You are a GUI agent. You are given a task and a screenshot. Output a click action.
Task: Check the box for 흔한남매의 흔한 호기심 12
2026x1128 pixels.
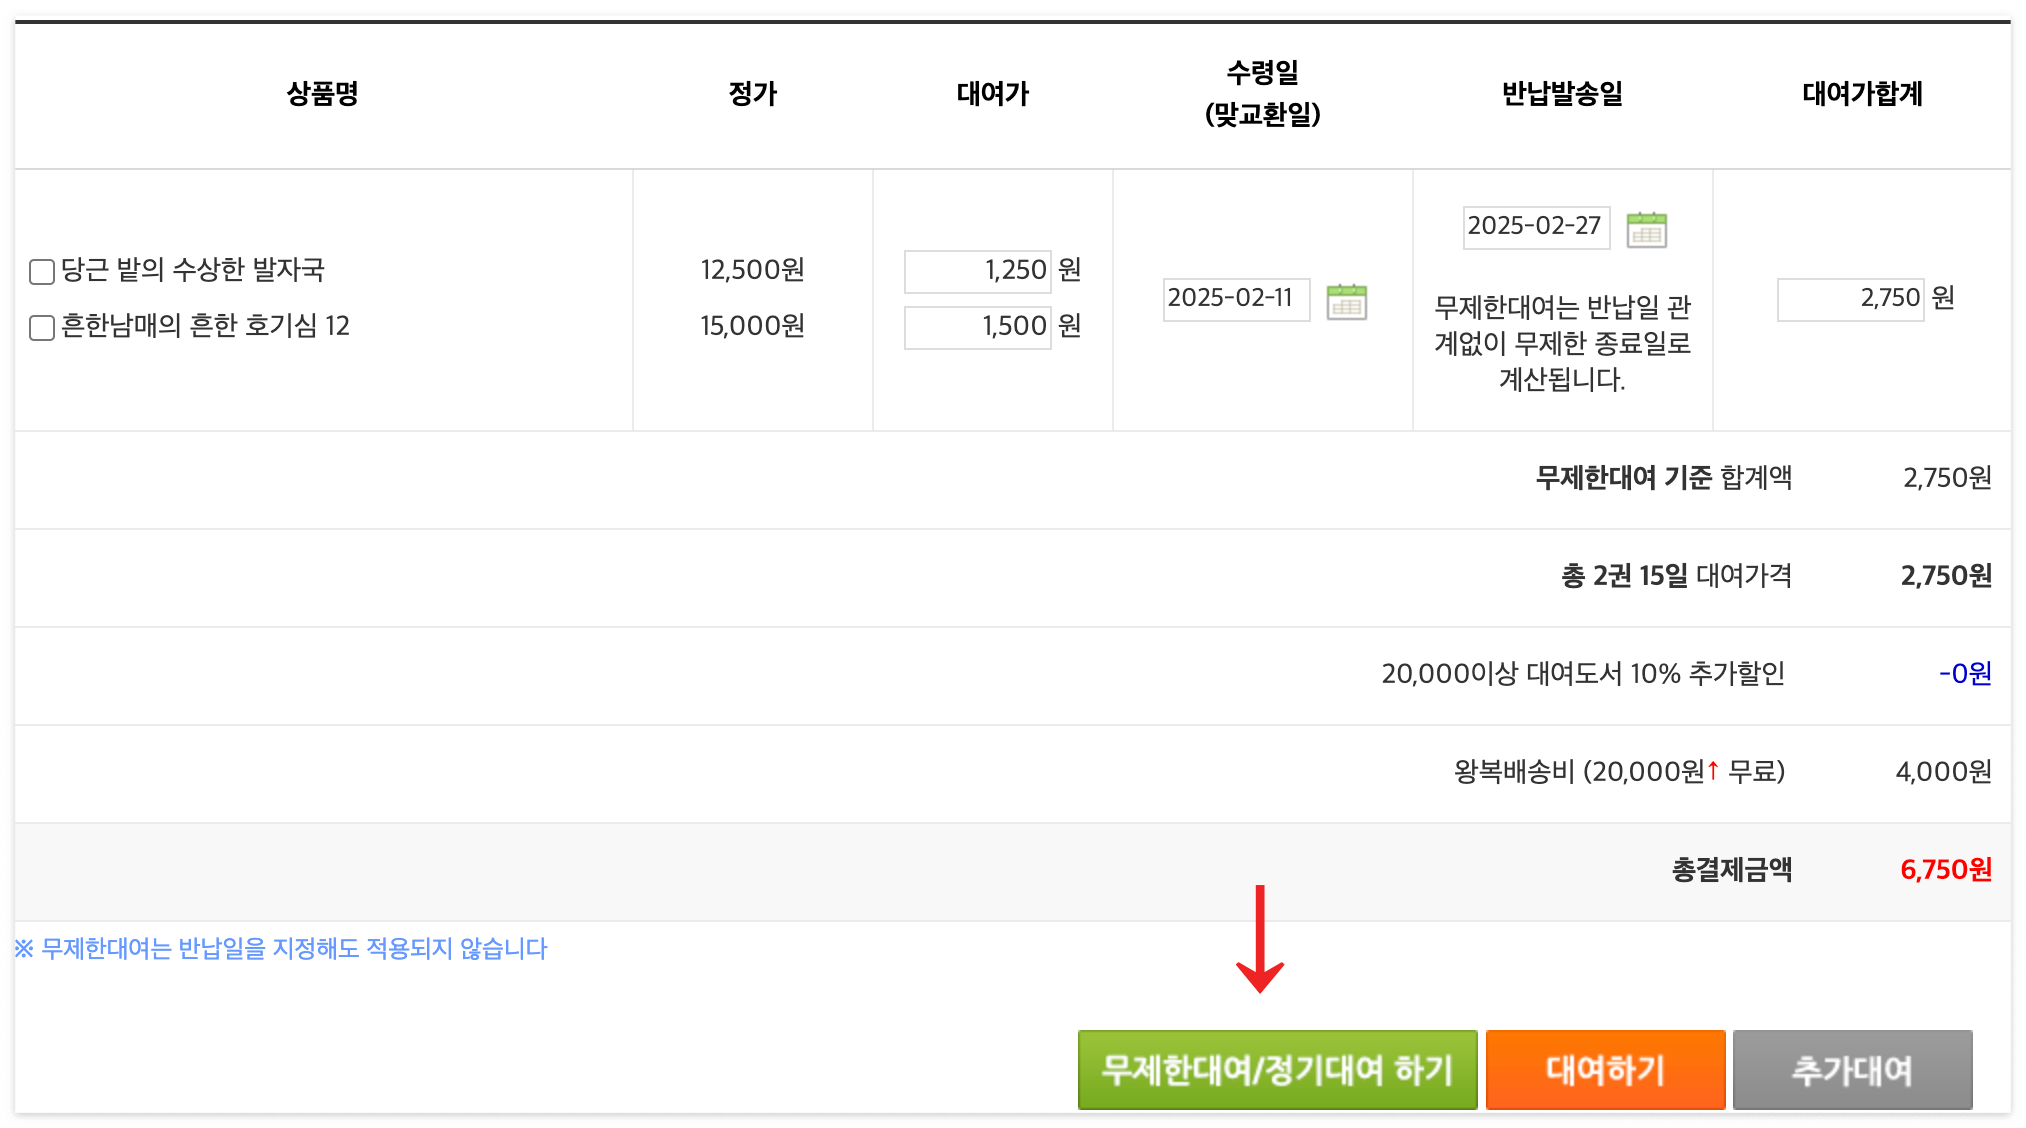coord(40,326)
